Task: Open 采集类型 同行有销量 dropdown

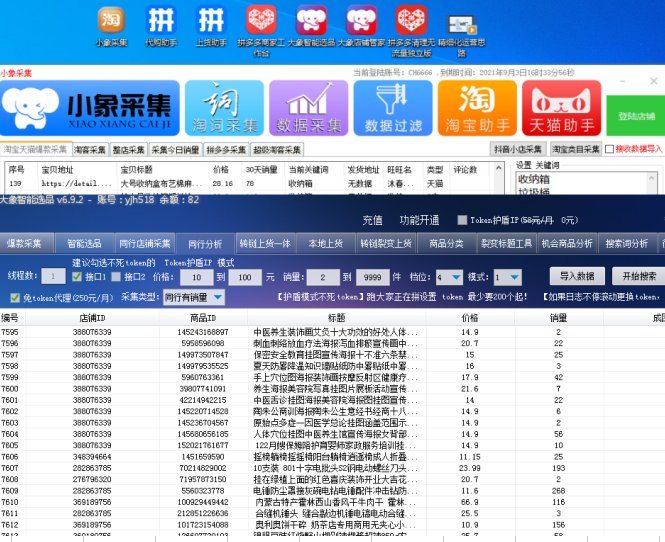Action: click(194, 297)
